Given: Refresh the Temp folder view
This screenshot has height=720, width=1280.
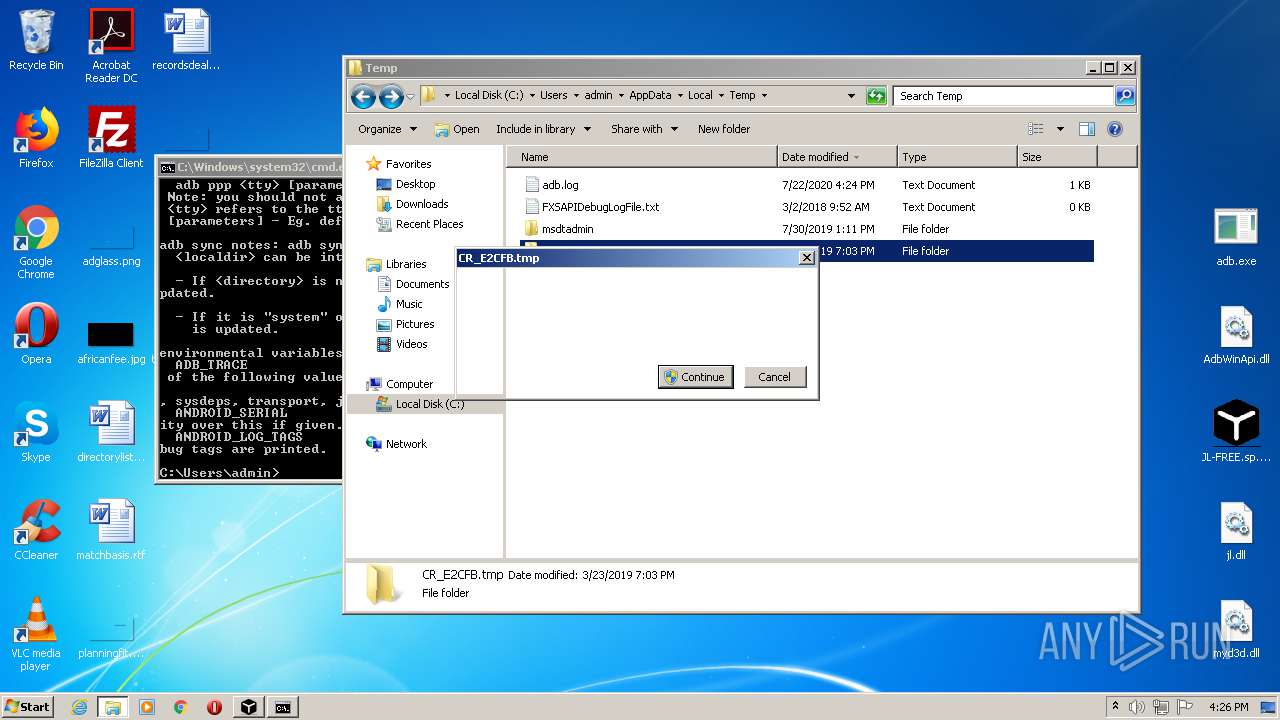Looking at the screenshot, I should click(876, 96).
